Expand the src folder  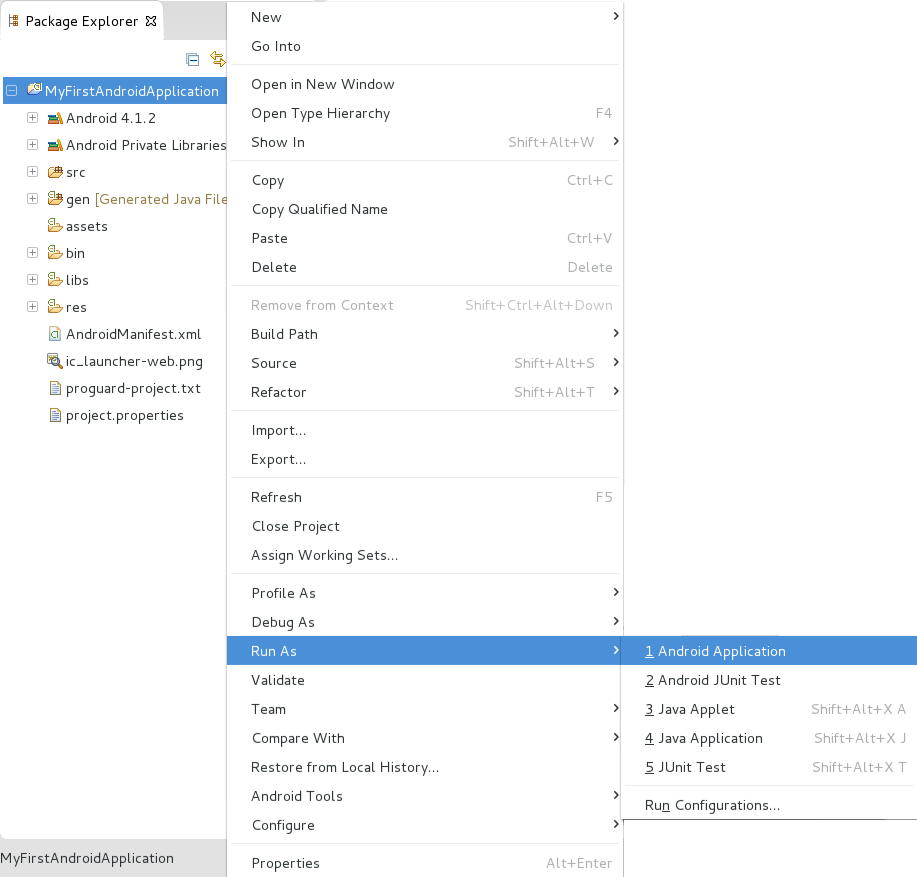pyautogui.click(x=33, y=171)
